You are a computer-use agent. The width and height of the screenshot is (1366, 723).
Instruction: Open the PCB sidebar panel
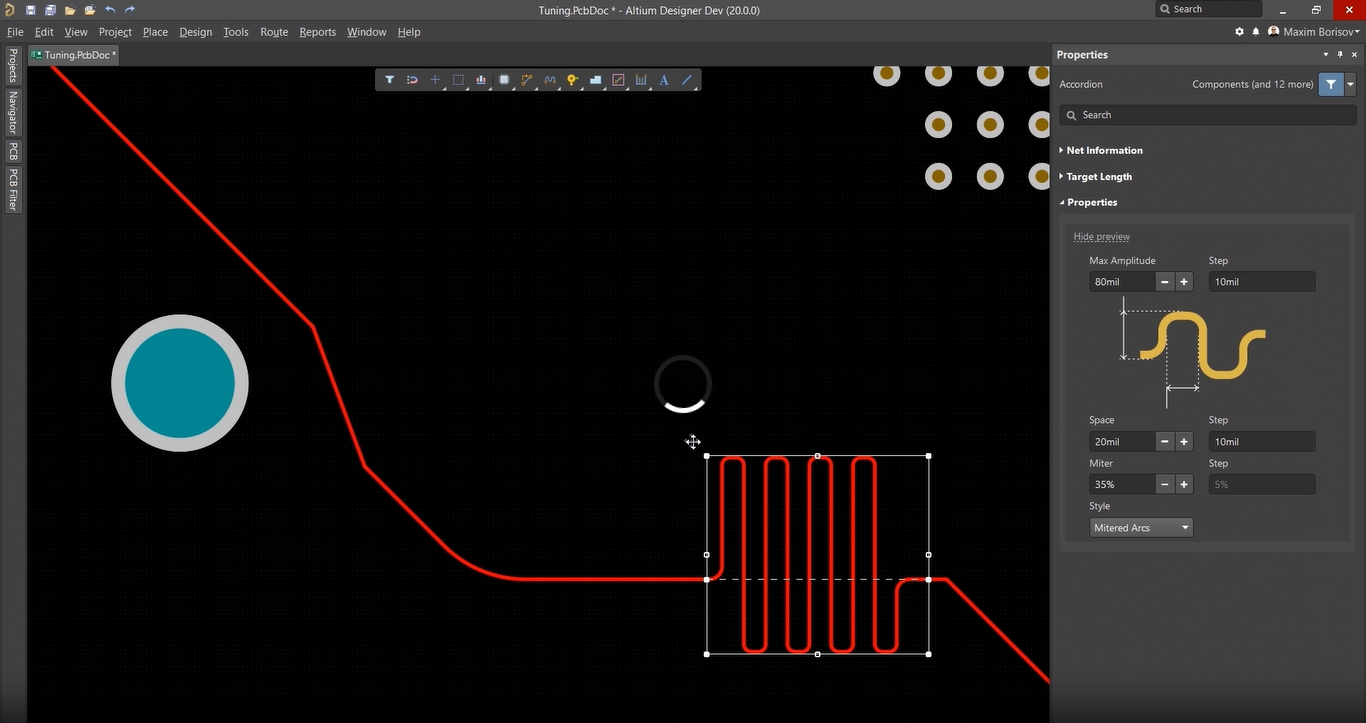(13, 151)
